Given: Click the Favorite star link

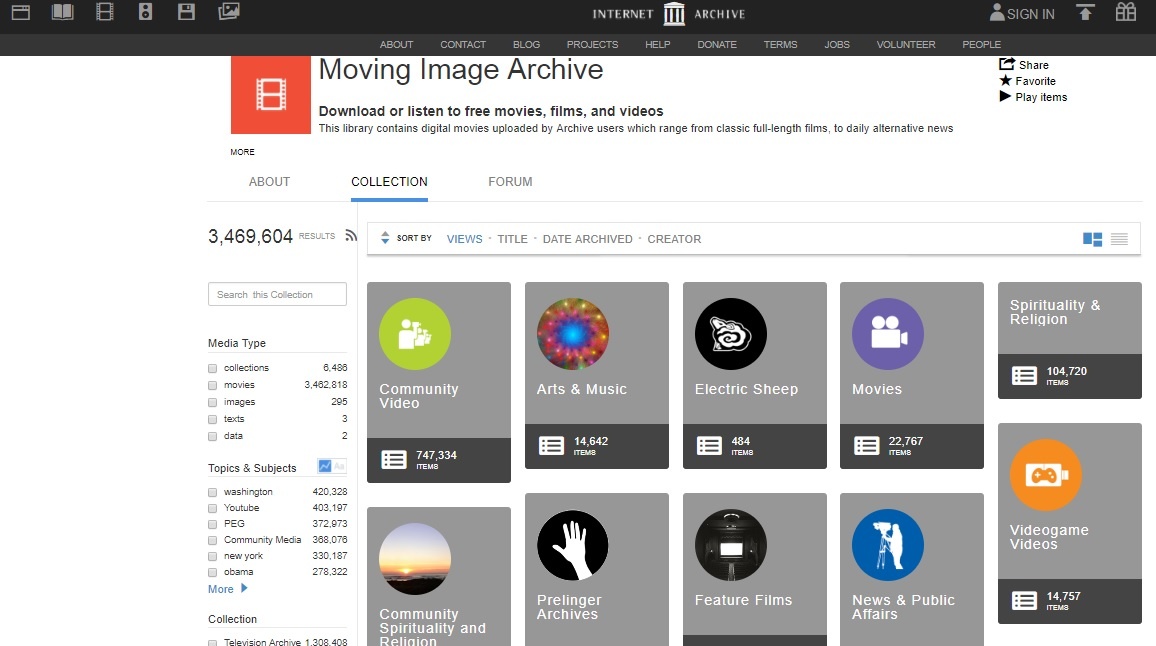Looking at the screenshot, I should point(1027,81).
